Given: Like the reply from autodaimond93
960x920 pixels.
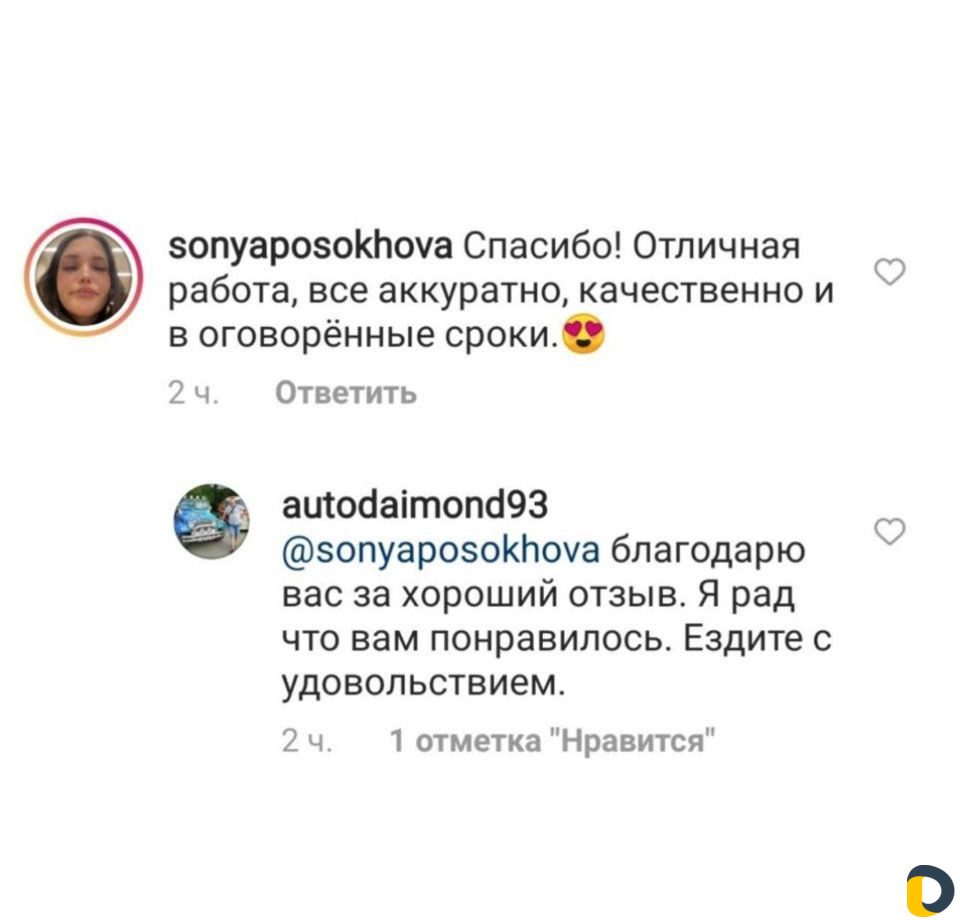Looking at the screenshot, I should click(890, 531).
